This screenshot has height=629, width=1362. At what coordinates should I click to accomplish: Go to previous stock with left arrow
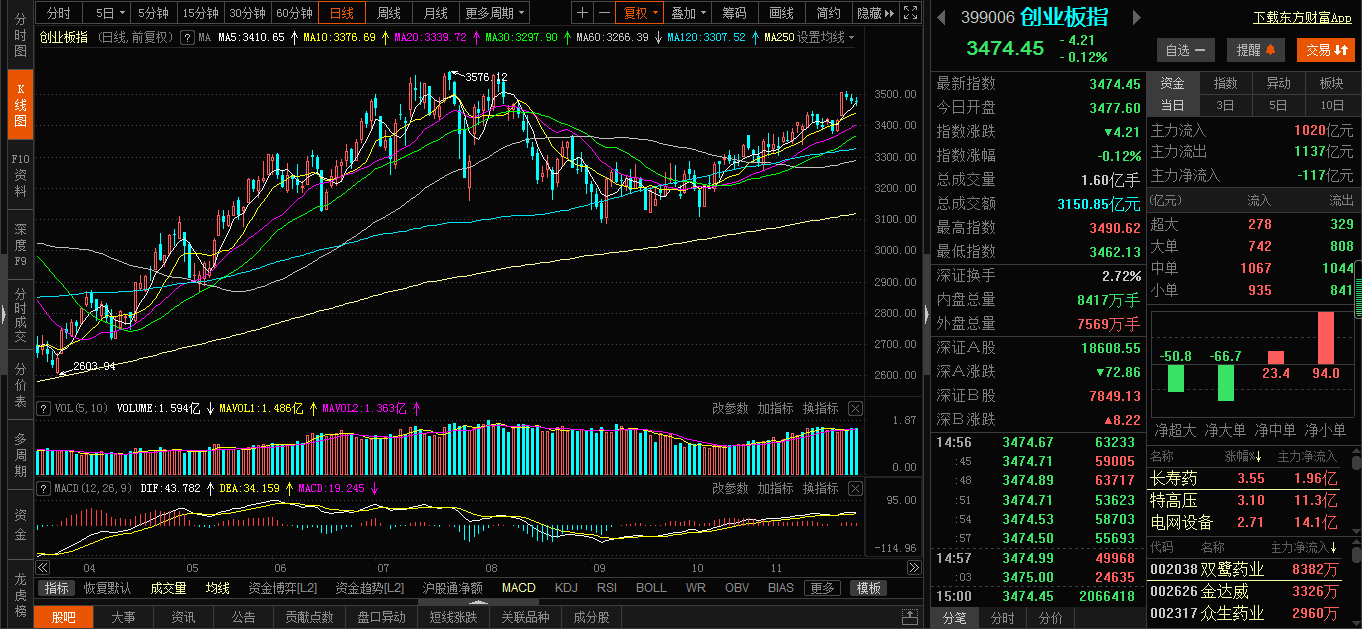[940, 17]
